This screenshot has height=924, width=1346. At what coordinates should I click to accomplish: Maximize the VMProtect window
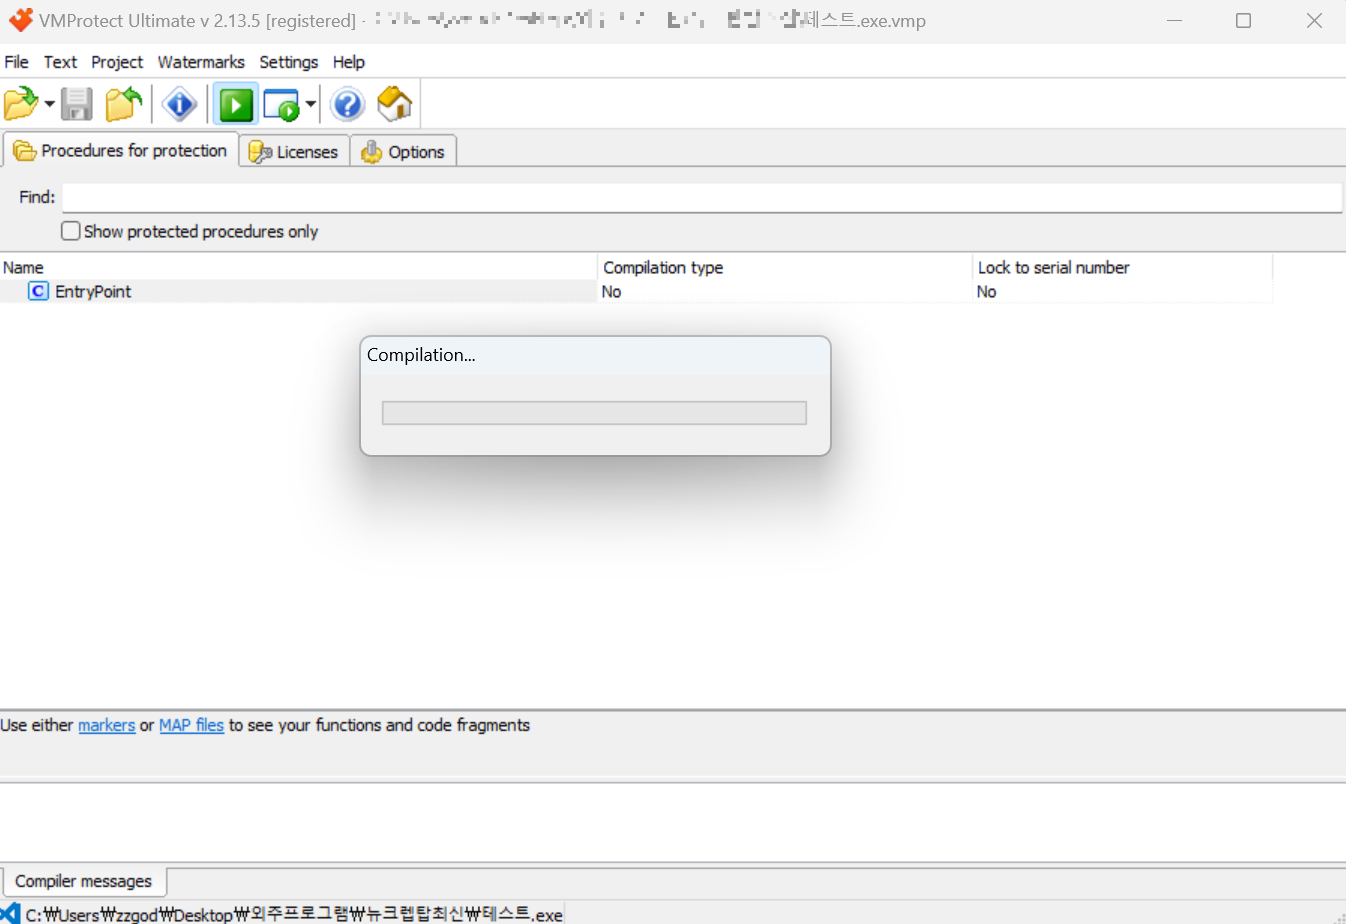(1243, 21)
